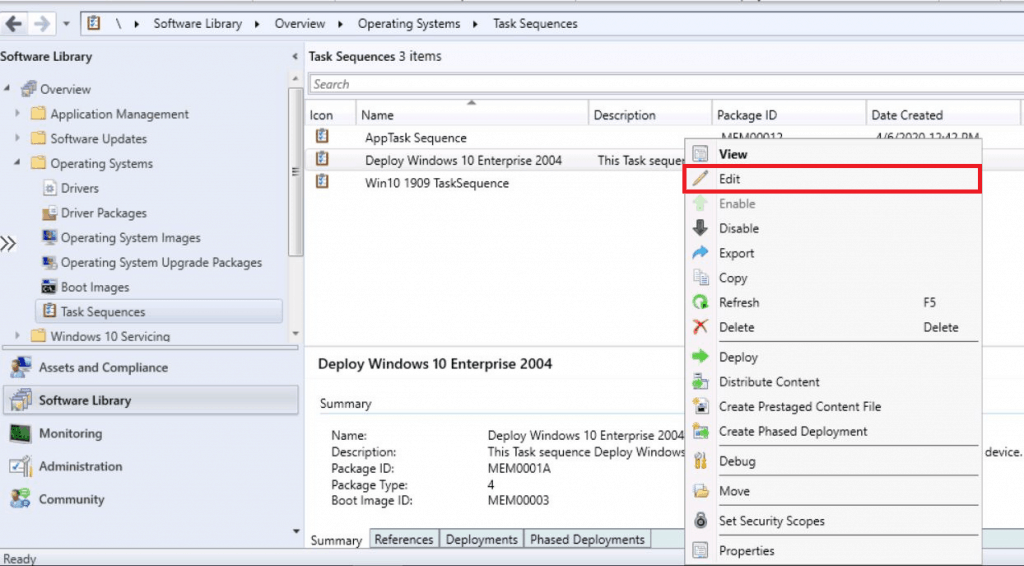Image resolution: width=1024 pixels, height=566 pixels.
Task: Click the Edit pencil icon in context menu
Action: (x=700, y=179)
